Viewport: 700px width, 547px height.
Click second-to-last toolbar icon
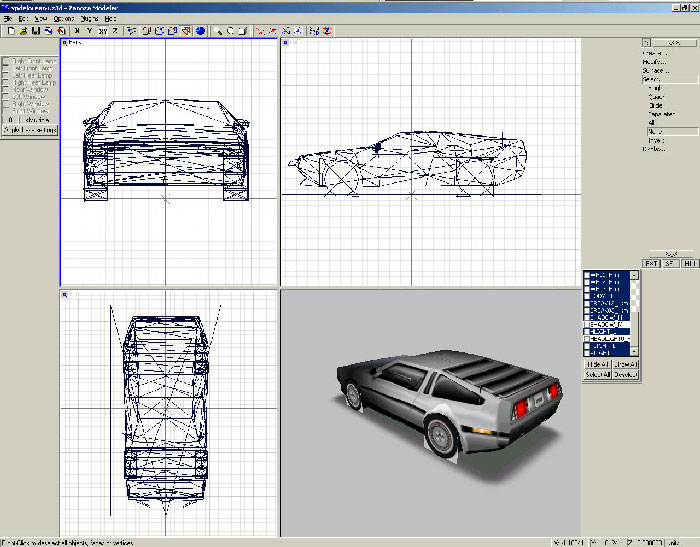click(x=314, y=31)
